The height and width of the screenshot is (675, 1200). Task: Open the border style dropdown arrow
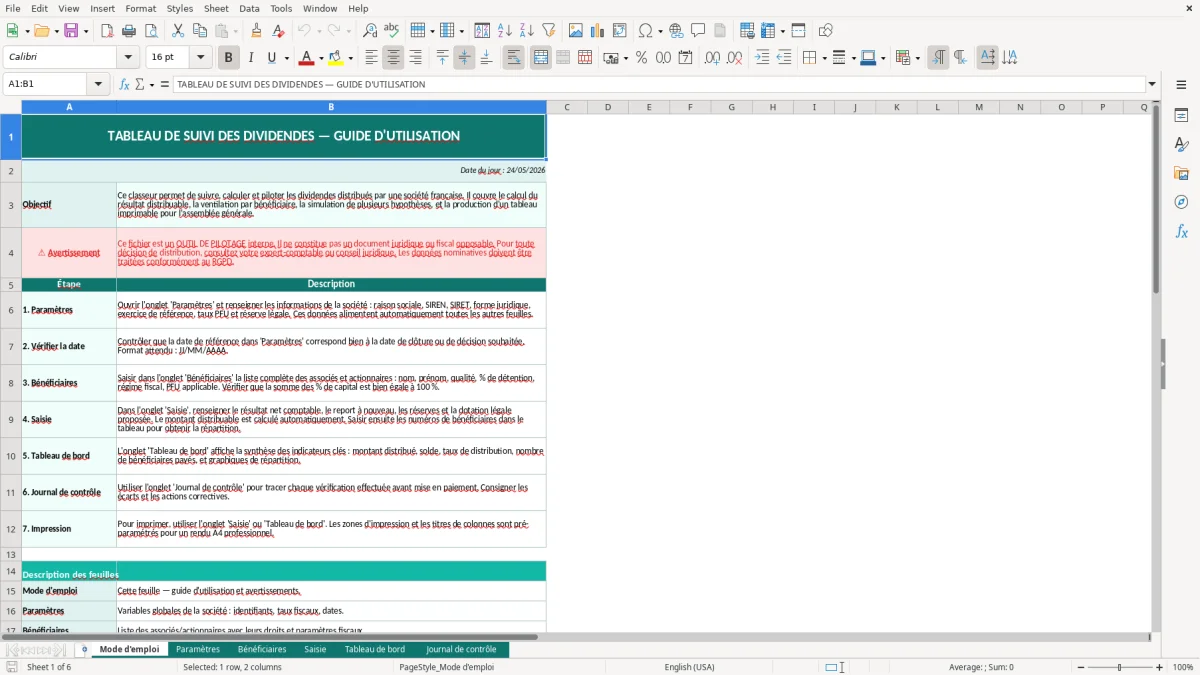click(852, 58)
